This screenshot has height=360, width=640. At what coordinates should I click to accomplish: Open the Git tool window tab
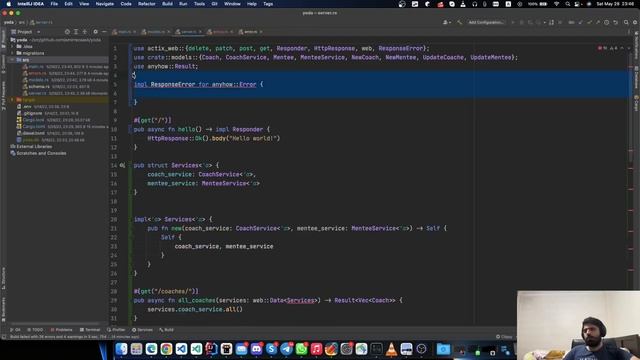(16, 330)
